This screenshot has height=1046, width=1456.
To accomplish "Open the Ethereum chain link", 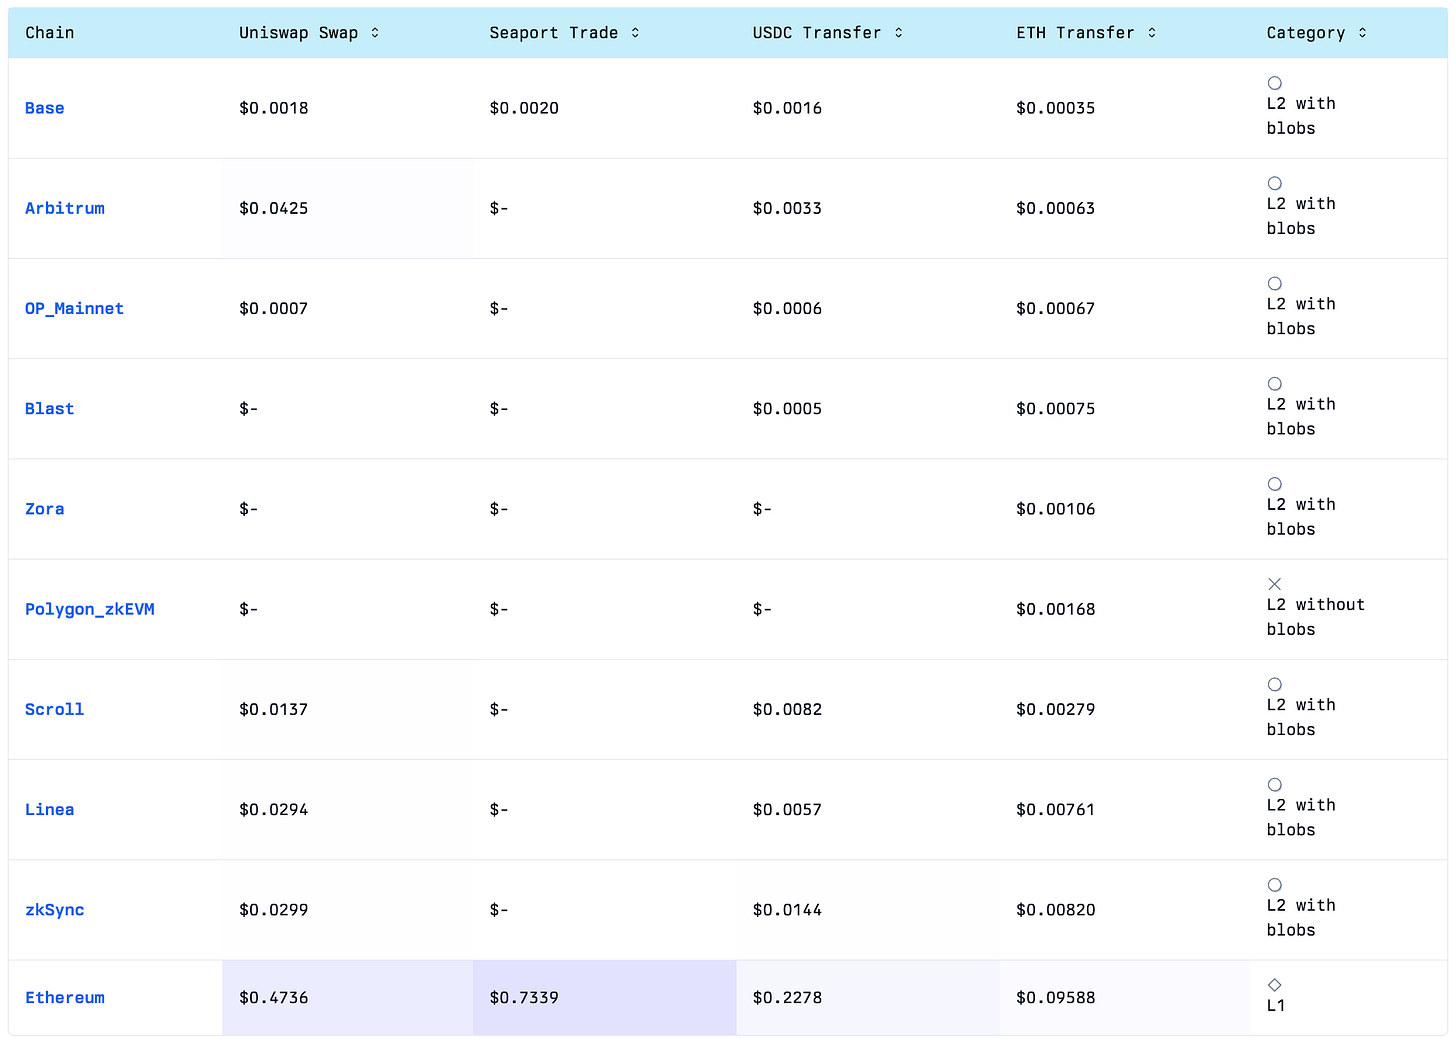I will (65, 998).
